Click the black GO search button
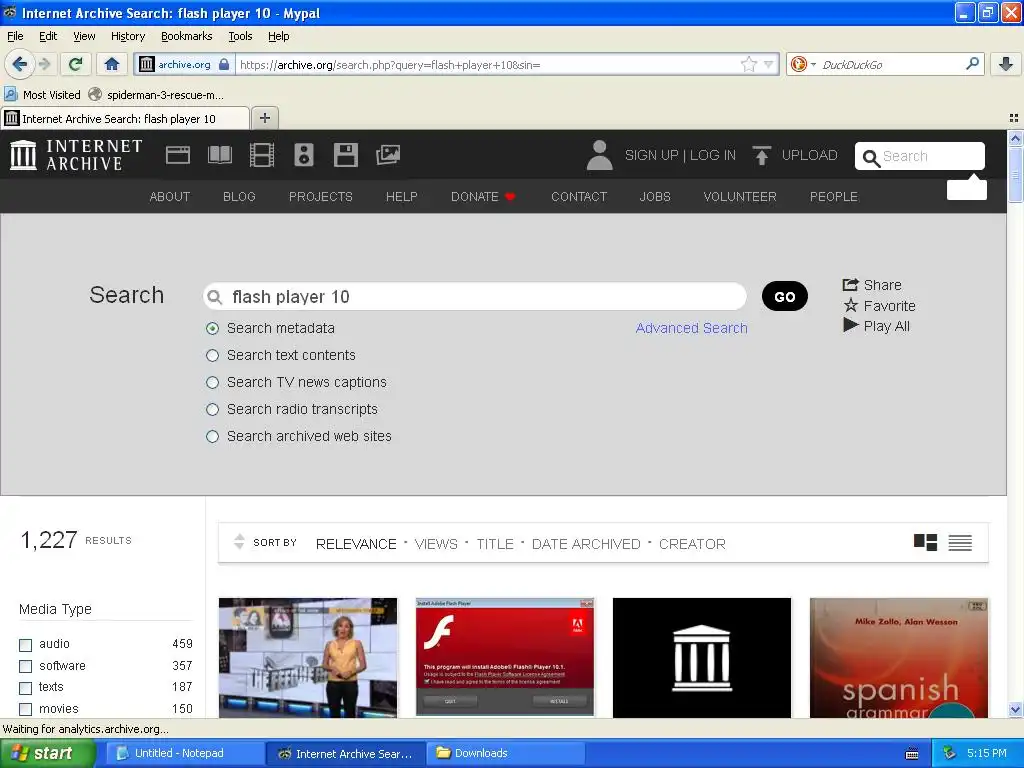This screenshot has height=768, width=1024. 784,296
